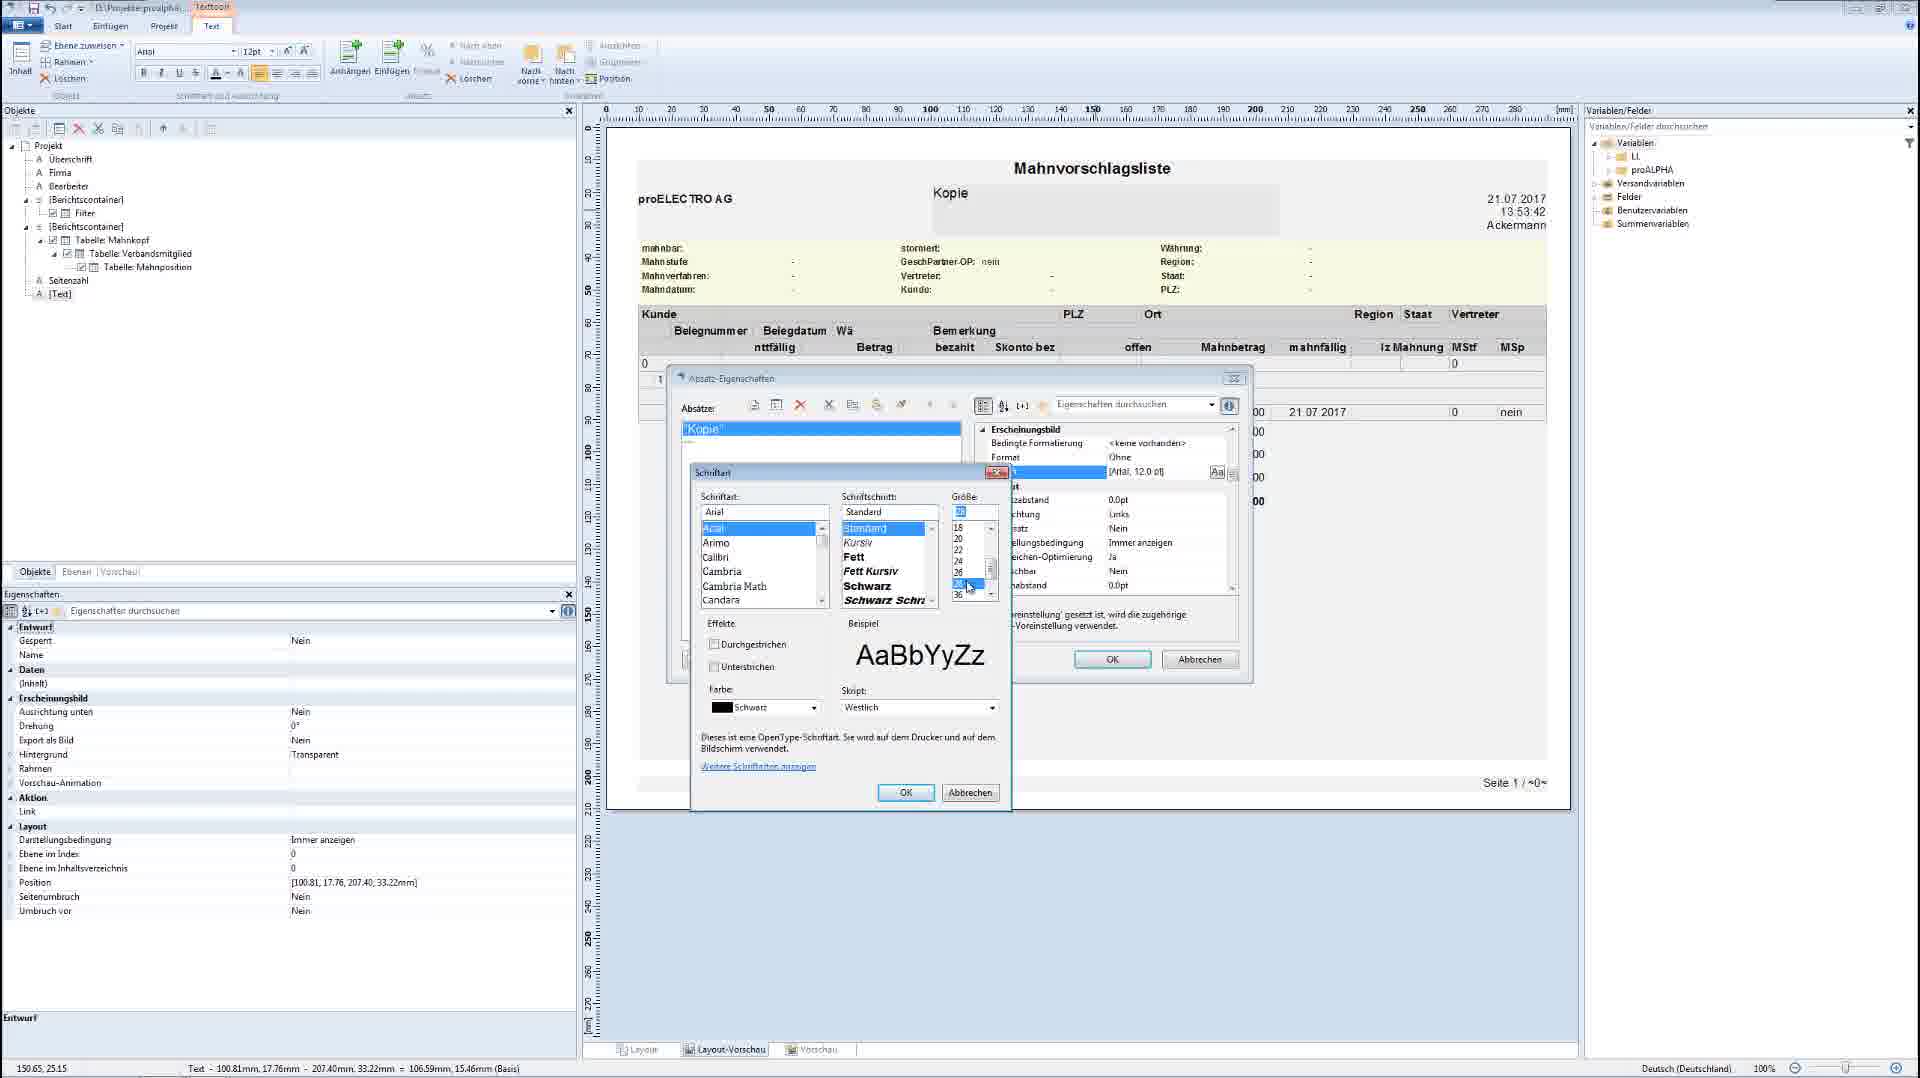Open the Projekt ribbon tab
Image resolution: width=1920 pixels, height=1078 pixels.
(x=164, y=26)
